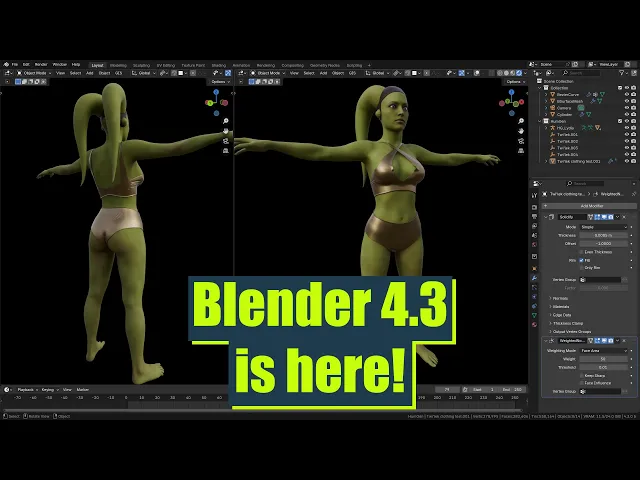Click the blue Z axis on the right viewport gizmo
This screenshot has height=480, width=640.
point(511,92)
